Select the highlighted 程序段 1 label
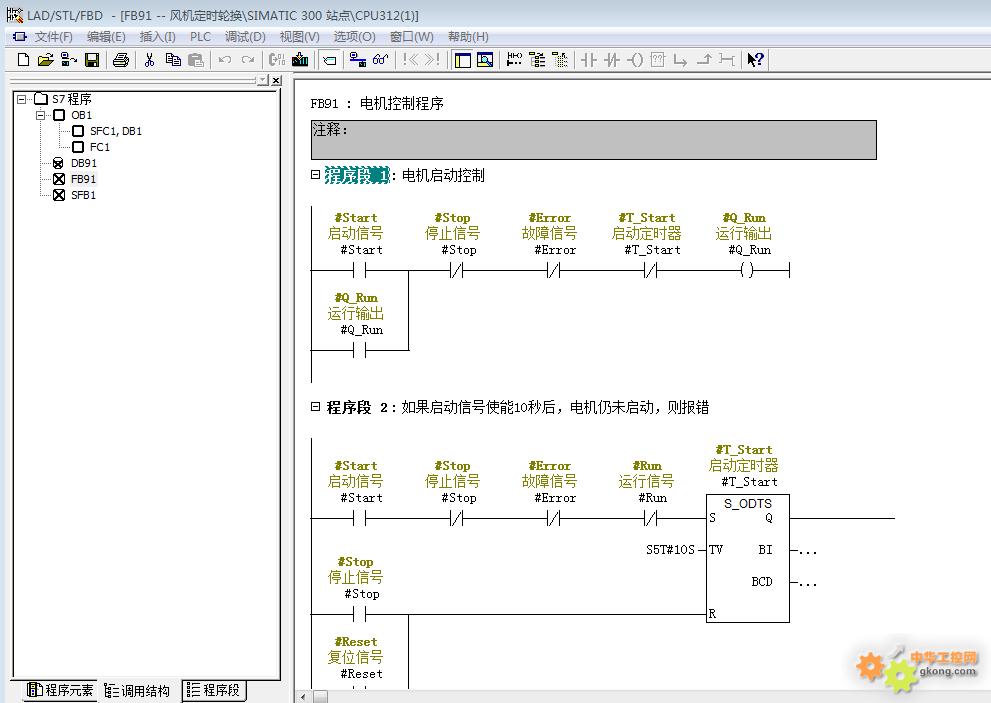 pos(357,175)
